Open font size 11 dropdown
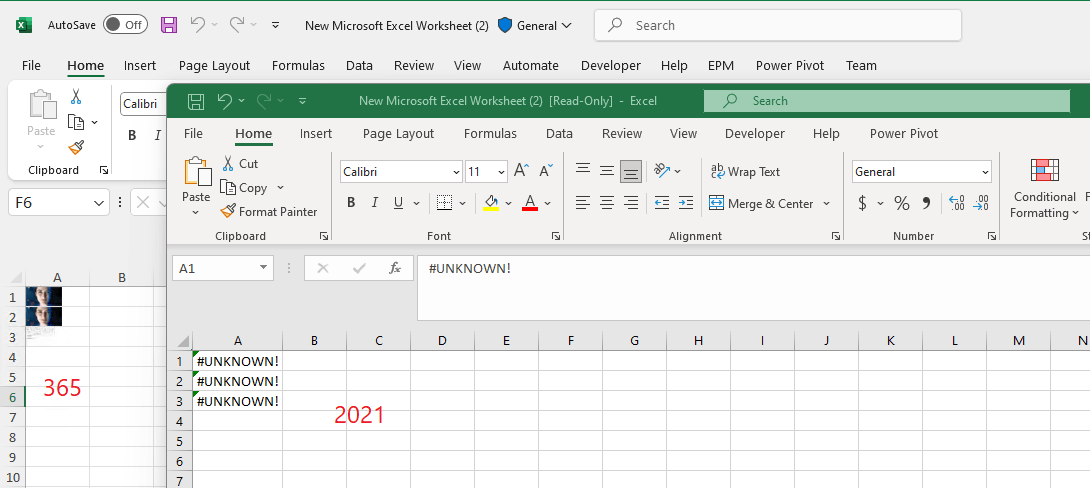Viewport: 1090px width, 488px height. (501, 172)
